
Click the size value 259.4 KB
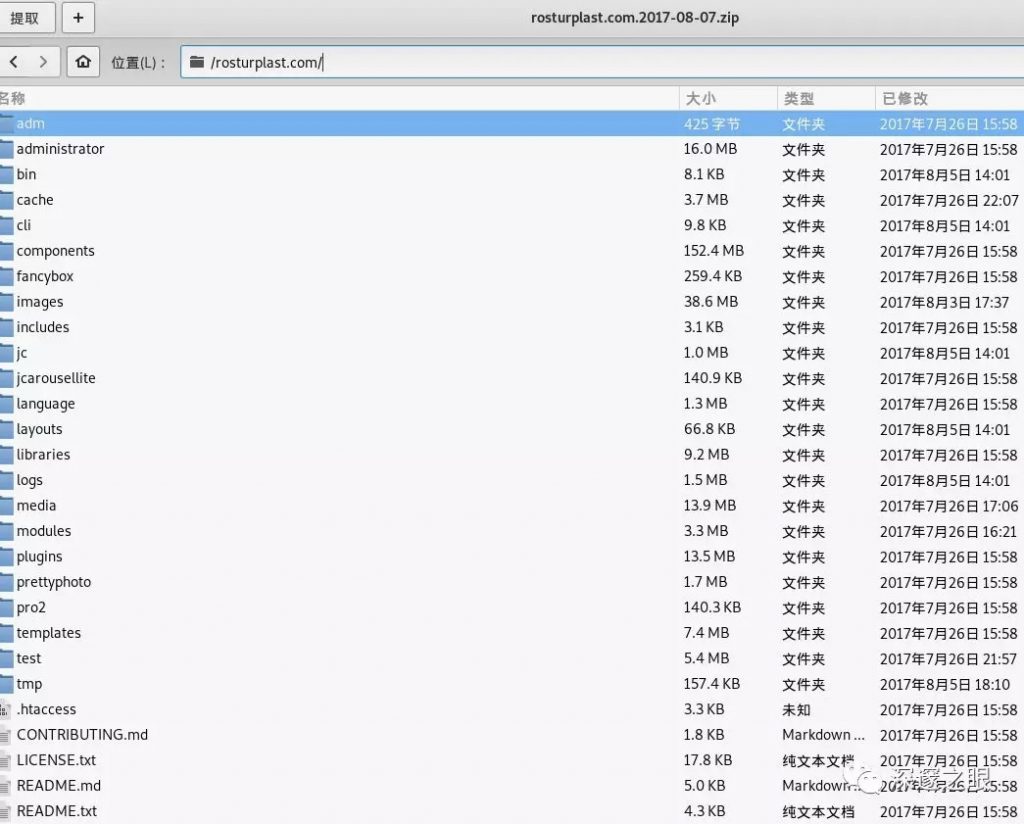click(x=713, y=276)
